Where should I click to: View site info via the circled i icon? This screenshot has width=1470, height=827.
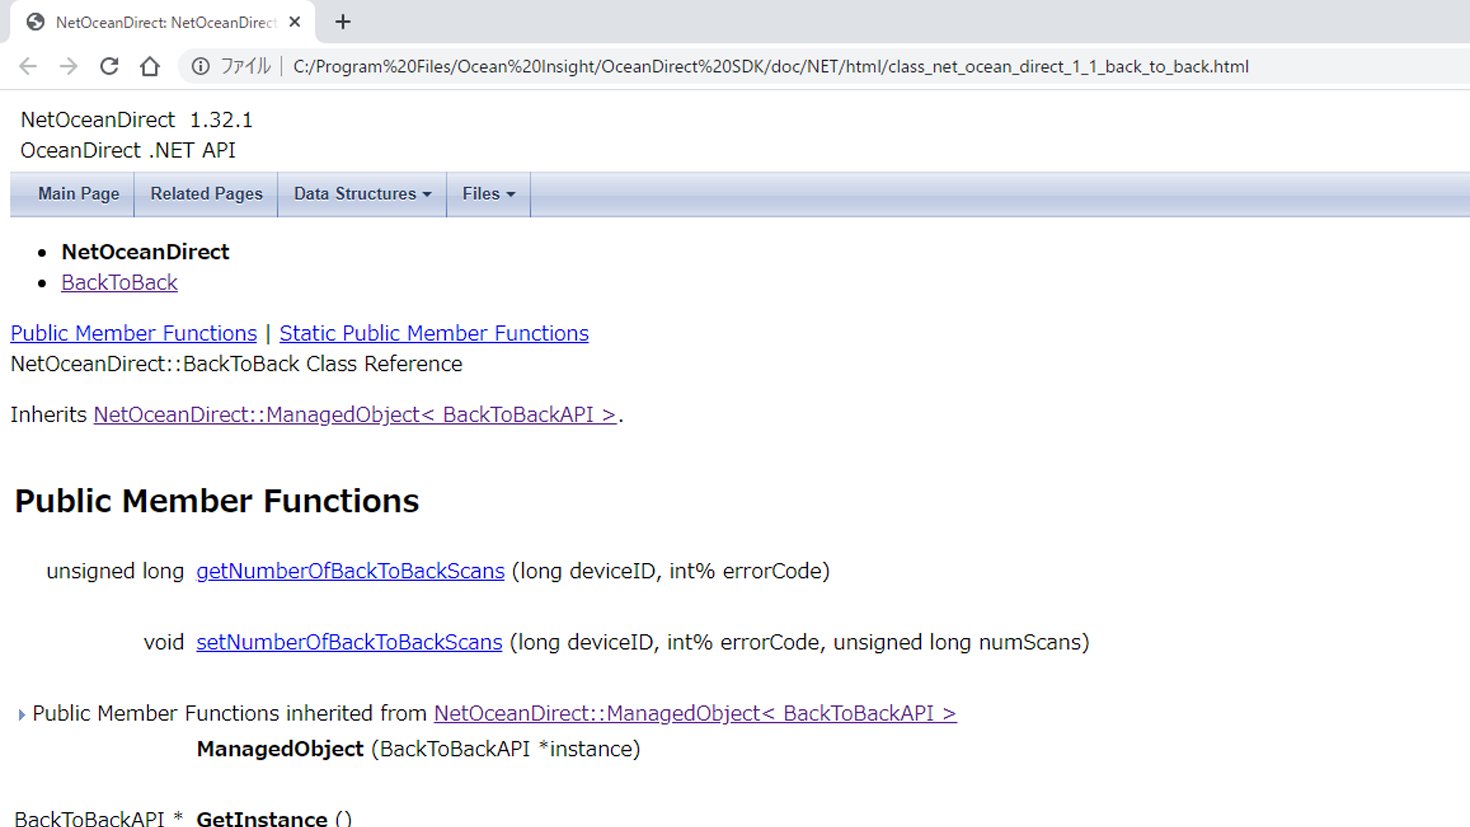coord(201,66)
